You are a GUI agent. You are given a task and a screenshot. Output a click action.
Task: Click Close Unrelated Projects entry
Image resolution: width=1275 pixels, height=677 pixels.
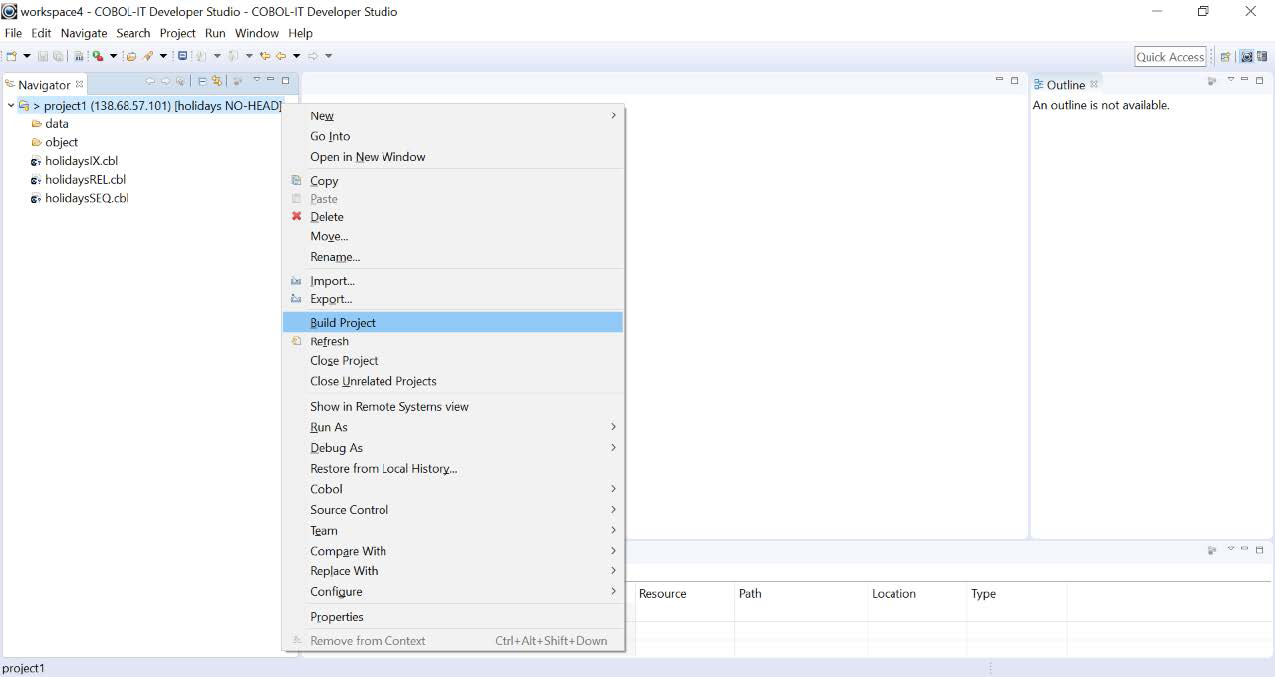tap(373, 381)
